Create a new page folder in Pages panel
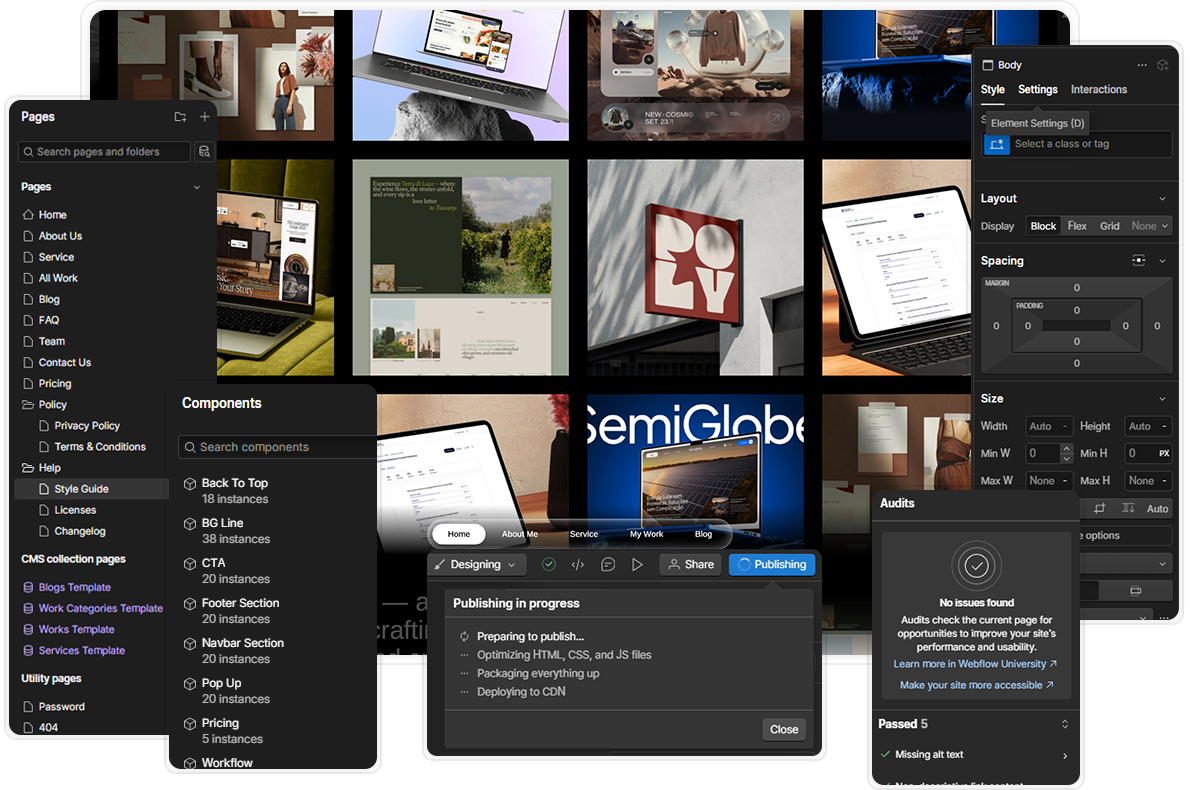 [180, 117]
